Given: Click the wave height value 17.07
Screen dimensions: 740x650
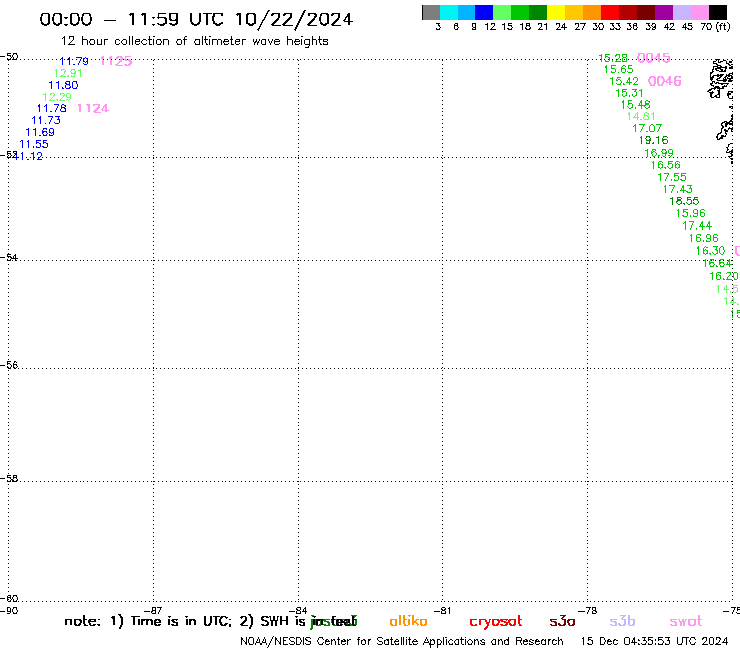Looking at the screenshot, I should coord(647,128).
